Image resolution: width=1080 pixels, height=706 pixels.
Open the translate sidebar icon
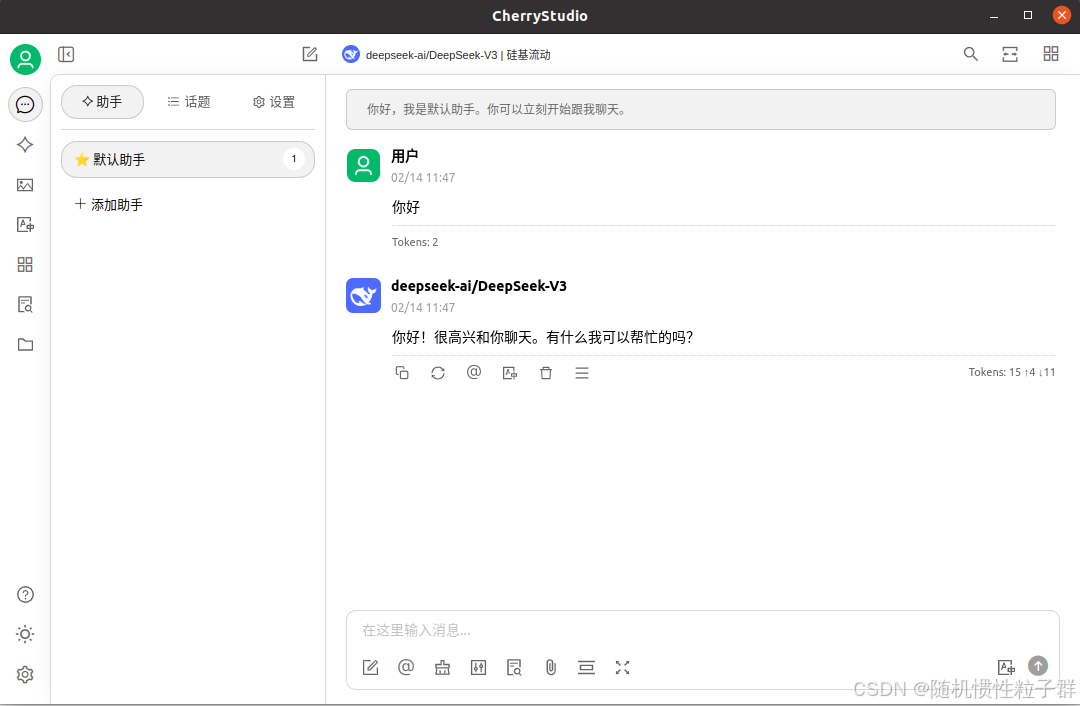25,225
